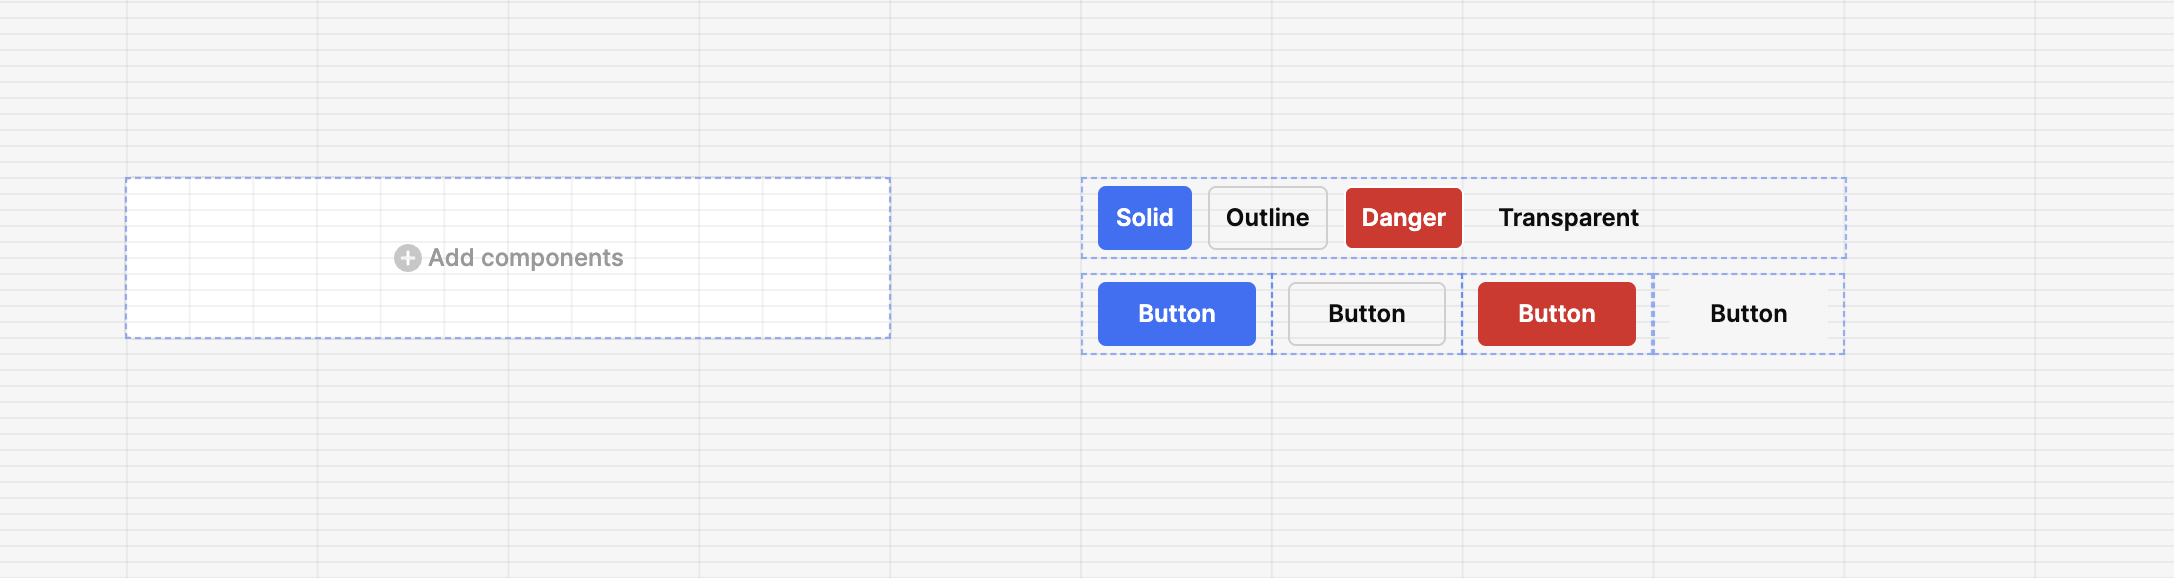Click the gap between Danger and Transparent buttons
The width and height of the screenshot is (2174, 578).
click(x=1478, y=218)
